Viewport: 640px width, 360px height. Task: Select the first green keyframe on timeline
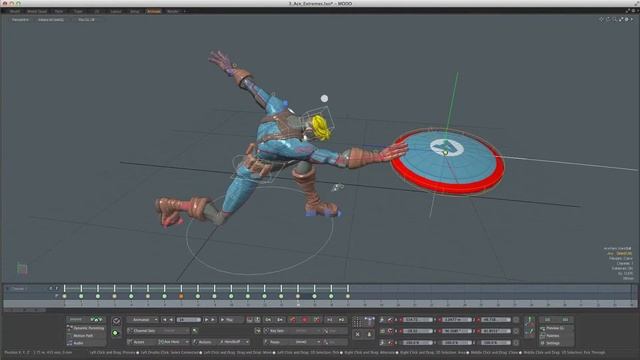click(64, 296)
